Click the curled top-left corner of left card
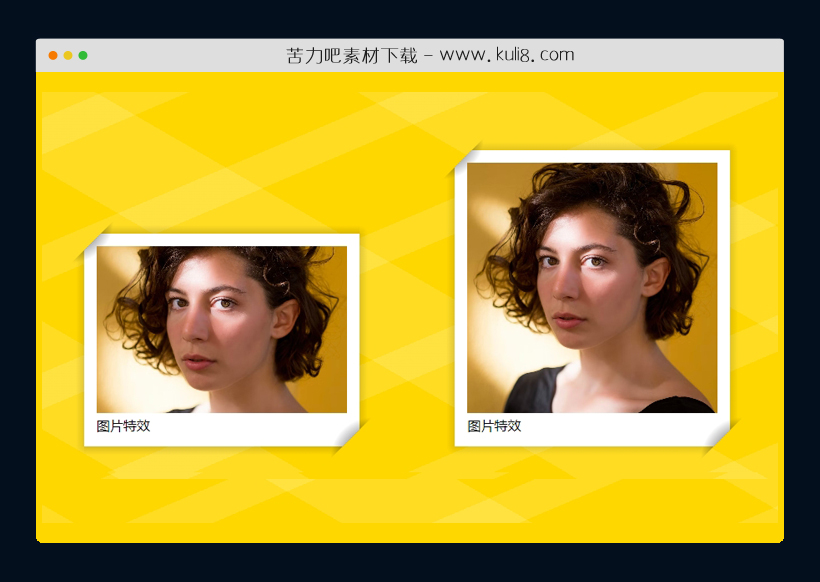This screenshot has width=820, height=582. 92,243
